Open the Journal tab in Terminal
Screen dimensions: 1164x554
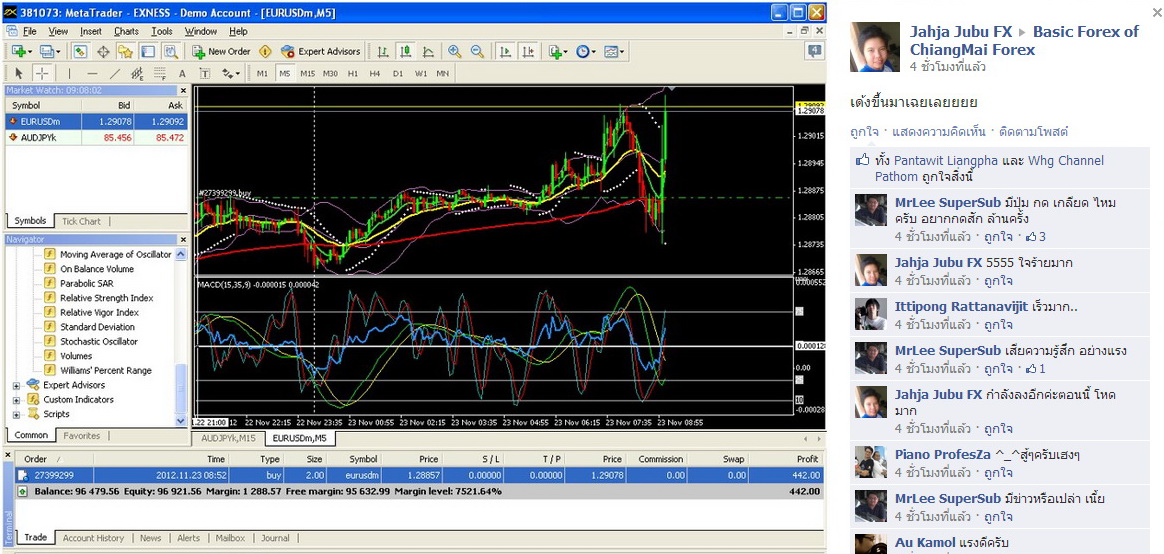pyautogui.click(x=275, y=538)
